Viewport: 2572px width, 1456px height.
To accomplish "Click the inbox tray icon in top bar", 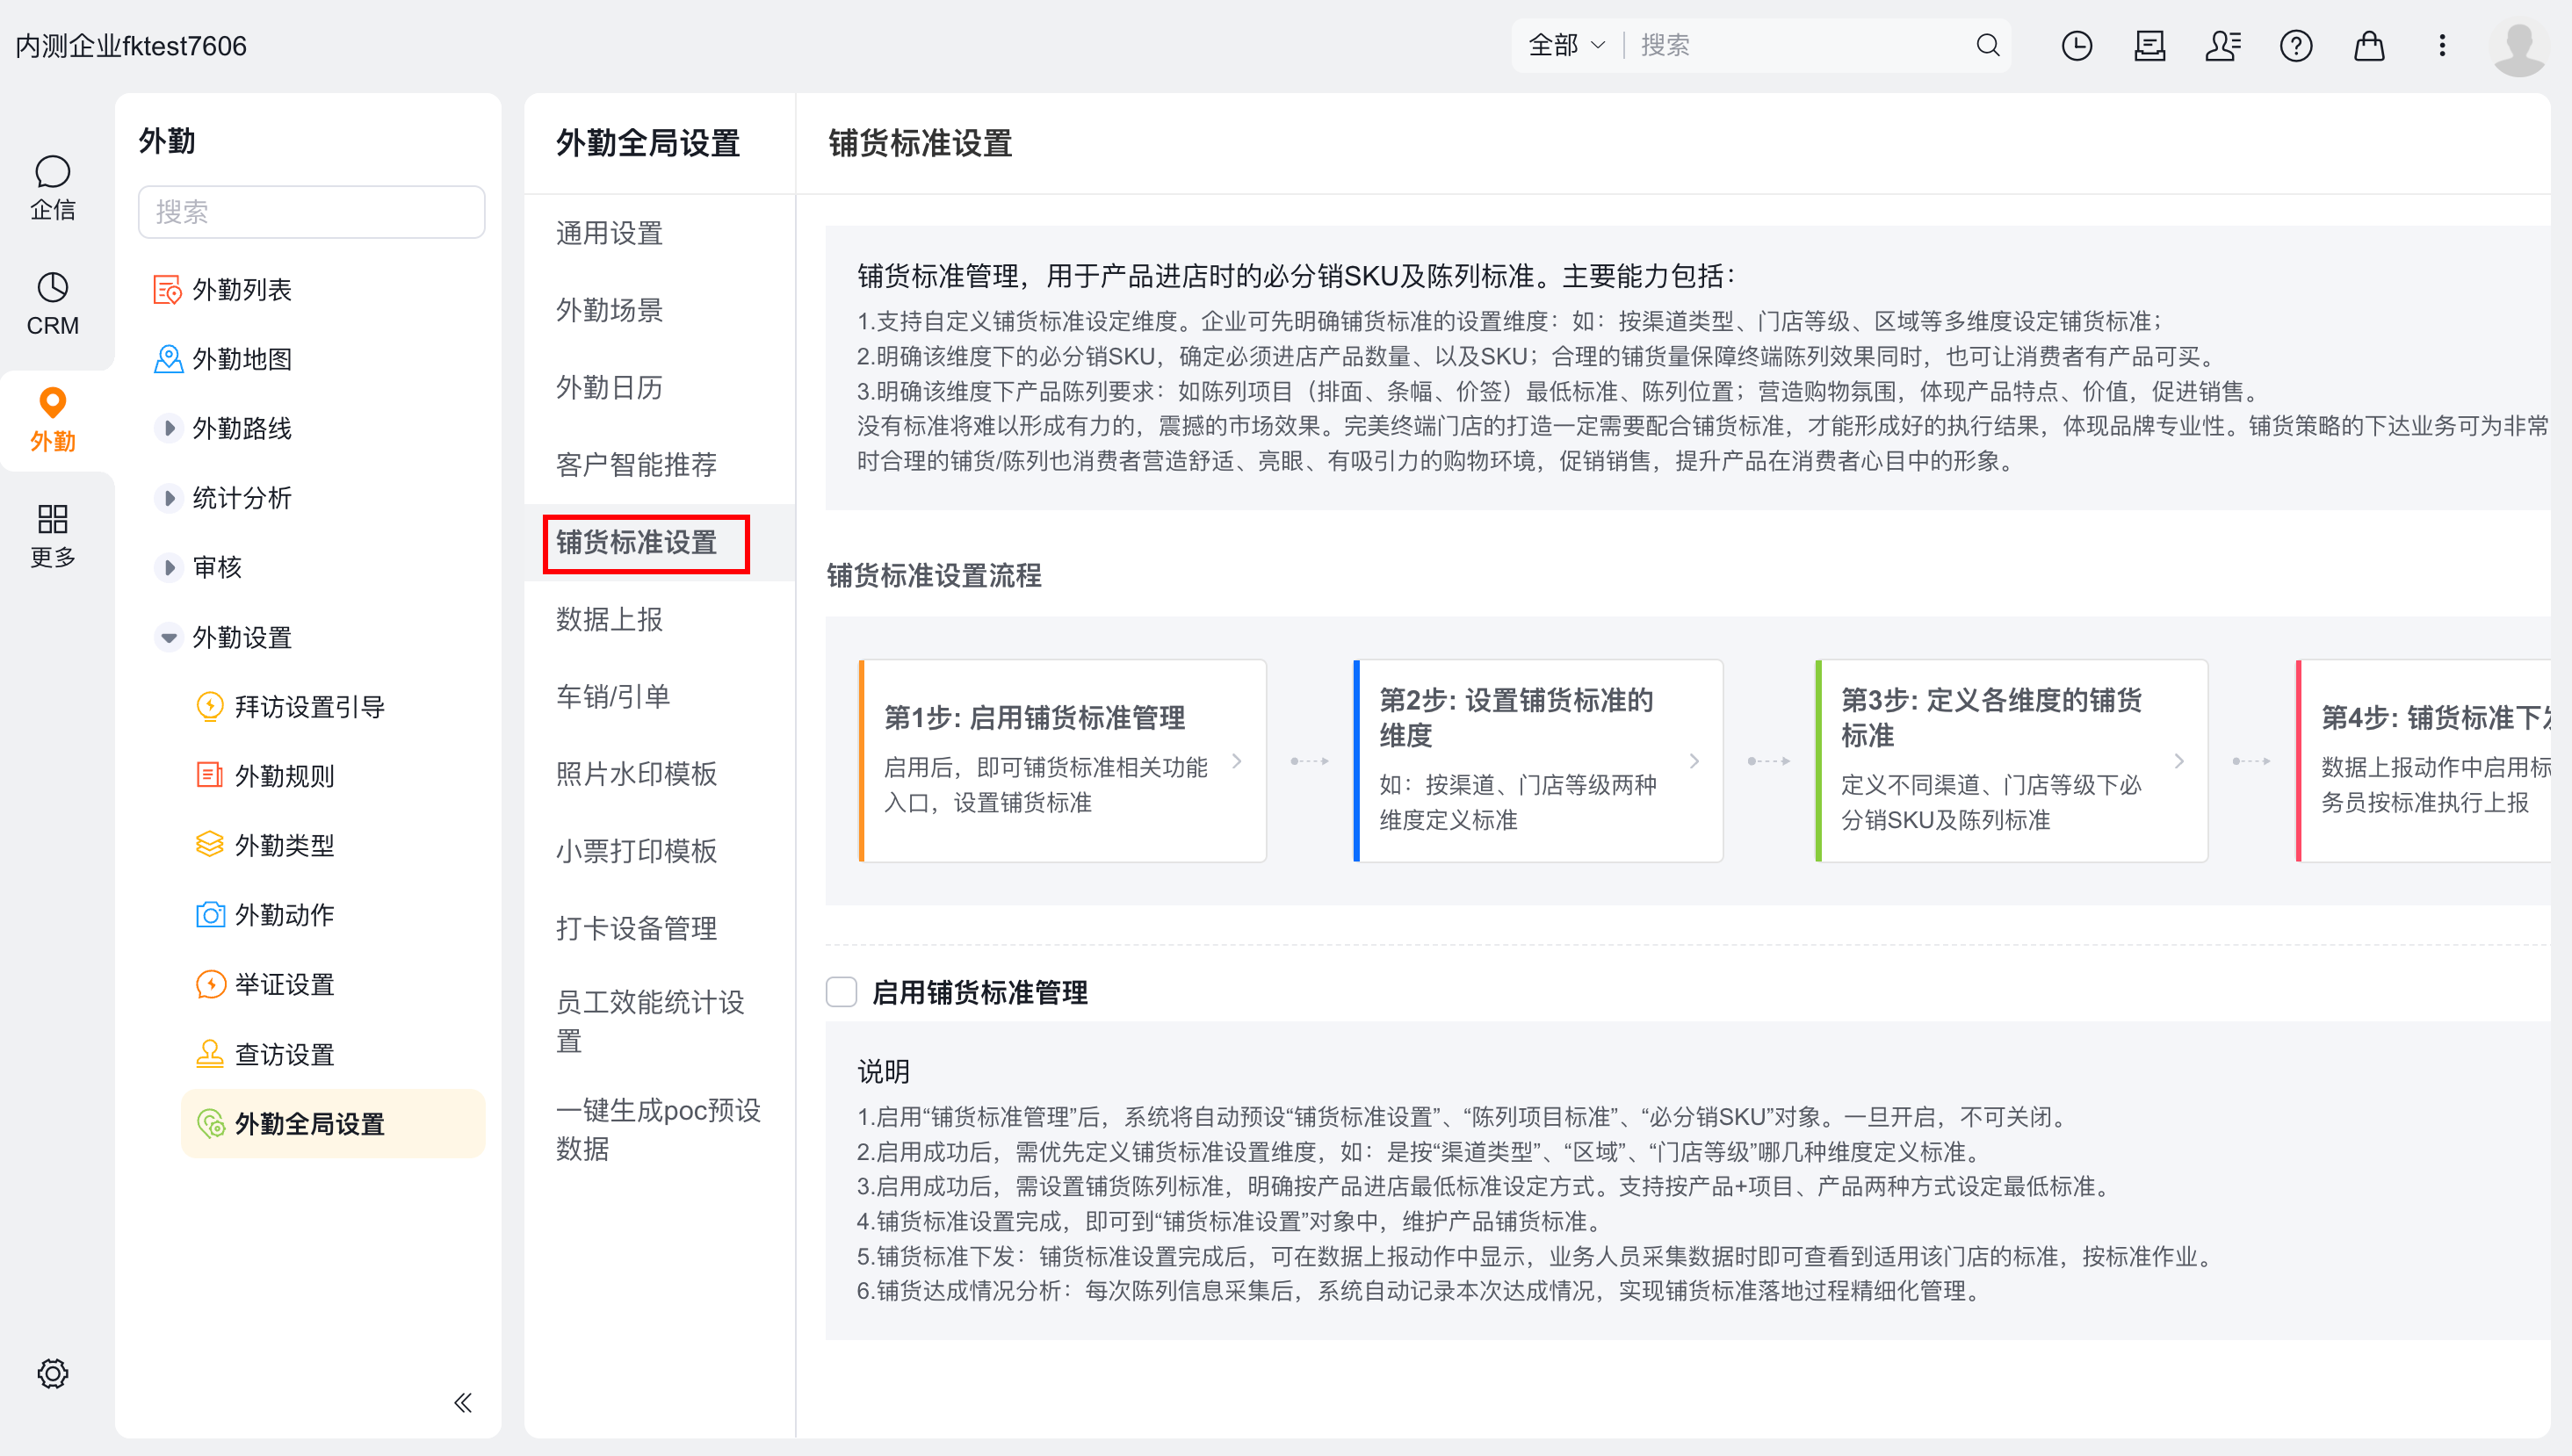I will 2150,45.
